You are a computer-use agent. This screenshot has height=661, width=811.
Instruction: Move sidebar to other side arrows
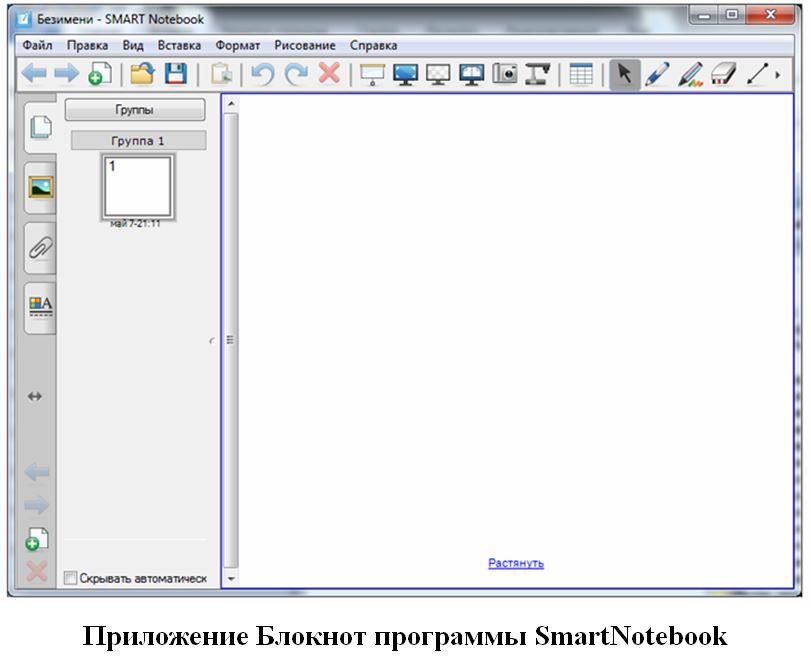click(35, 397)
